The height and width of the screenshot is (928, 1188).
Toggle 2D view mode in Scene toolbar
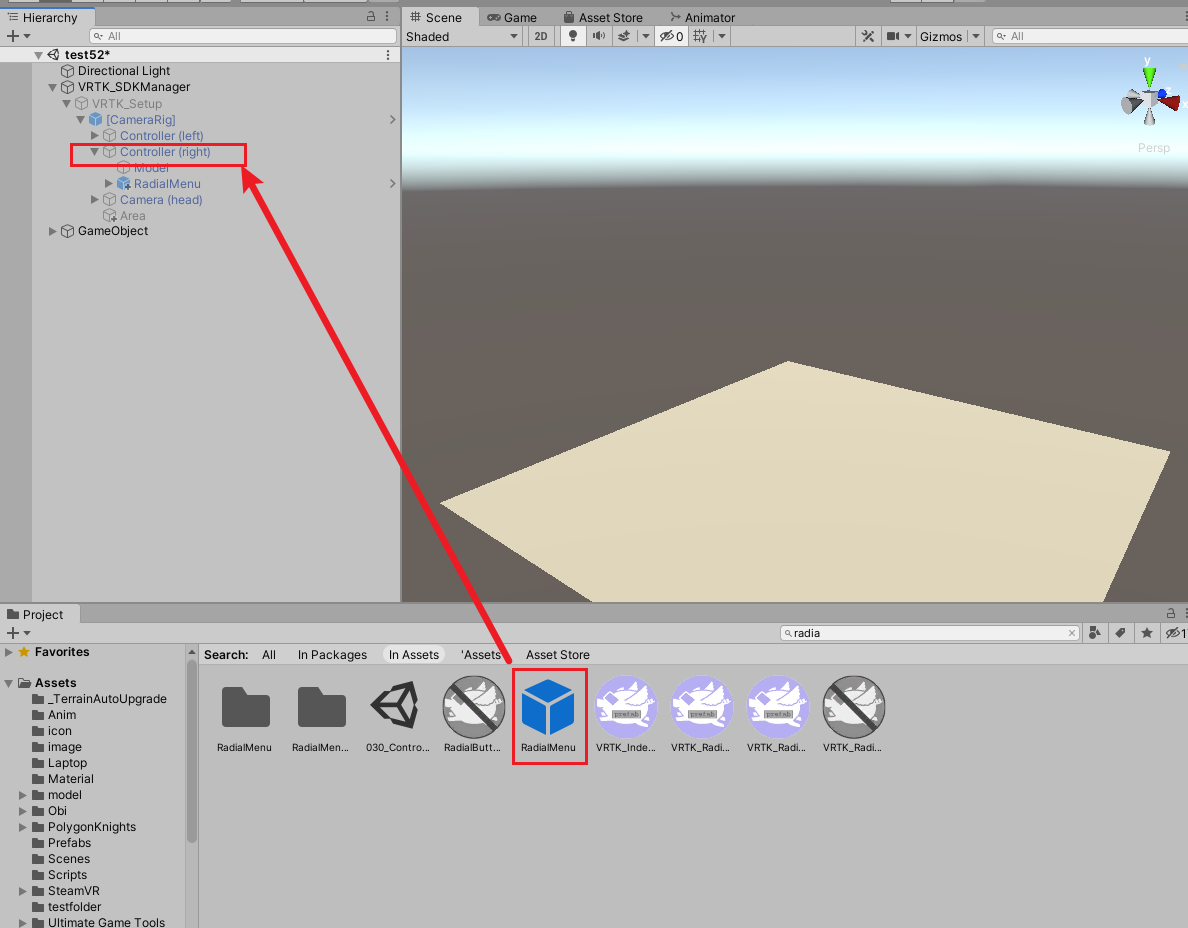pyautogui.click(x=540, y=36)
